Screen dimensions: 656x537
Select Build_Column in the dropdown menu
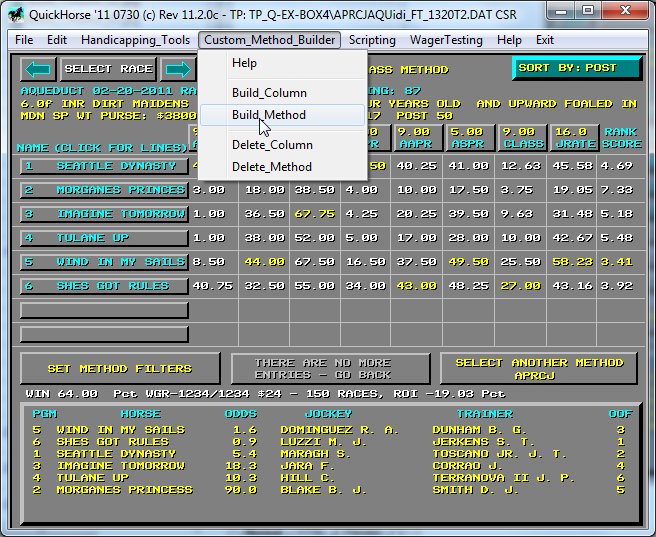pyautogui.click(x=269, y=93)
